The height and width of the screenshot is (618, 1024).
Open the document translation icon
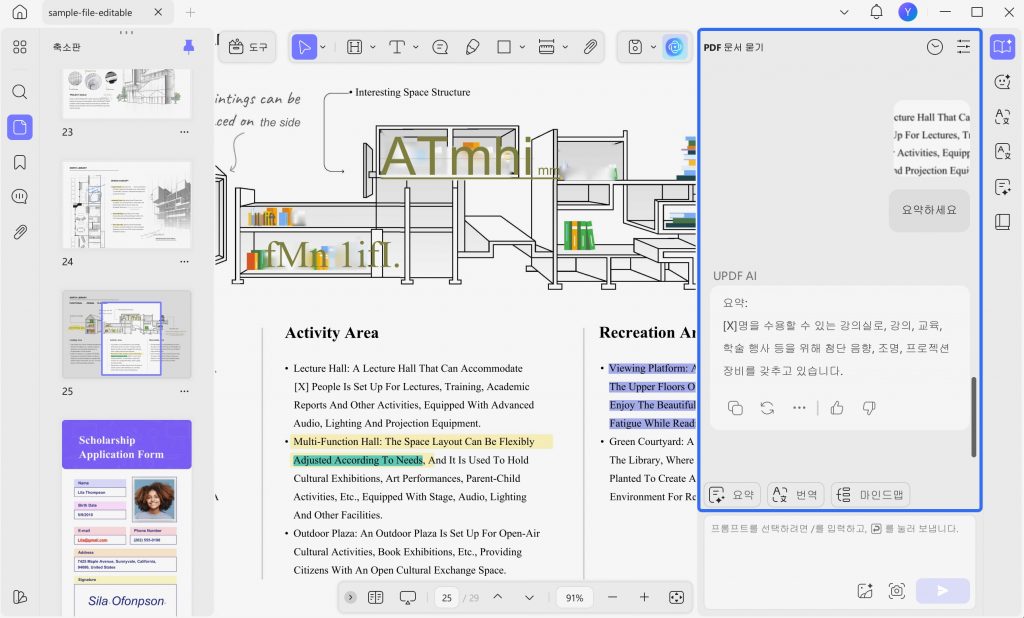pyautogui.click(x=1002, y=152)
